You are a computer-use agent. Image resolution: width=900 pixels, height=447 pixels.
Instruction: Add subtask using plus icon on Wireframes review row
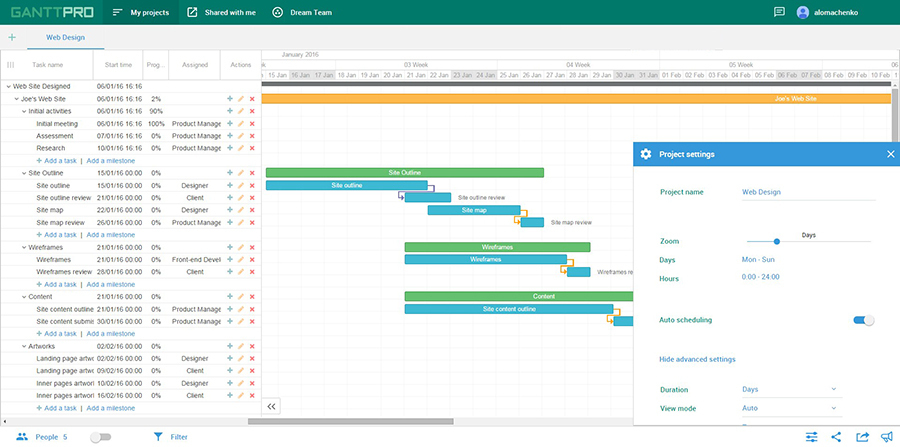click(230, 272)
